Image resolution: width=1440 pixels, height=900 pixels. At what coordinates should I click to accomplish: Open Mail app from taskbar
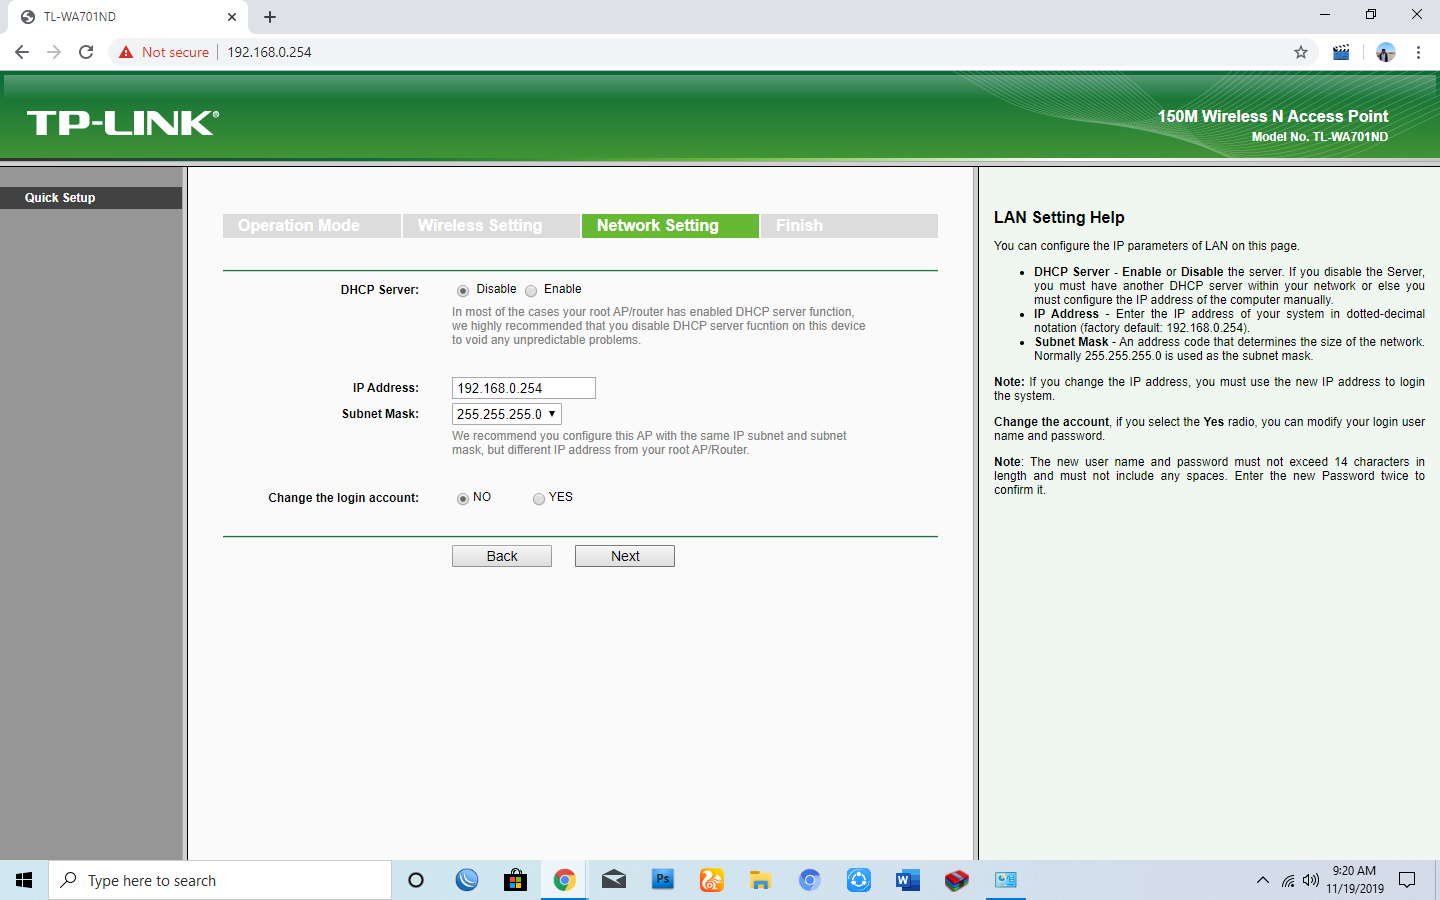(614, 880)
